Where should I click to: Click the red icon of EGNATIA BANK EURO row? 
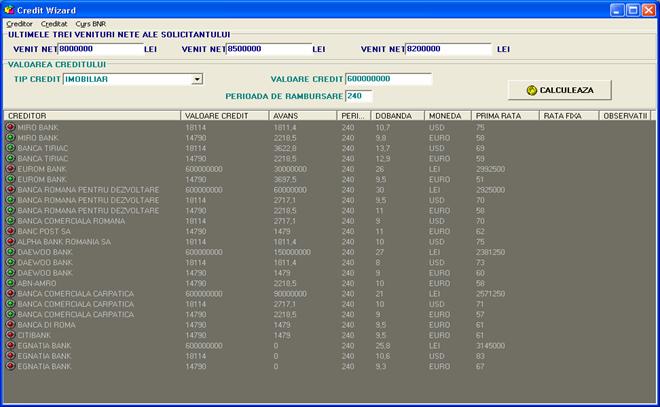[11, 366]
